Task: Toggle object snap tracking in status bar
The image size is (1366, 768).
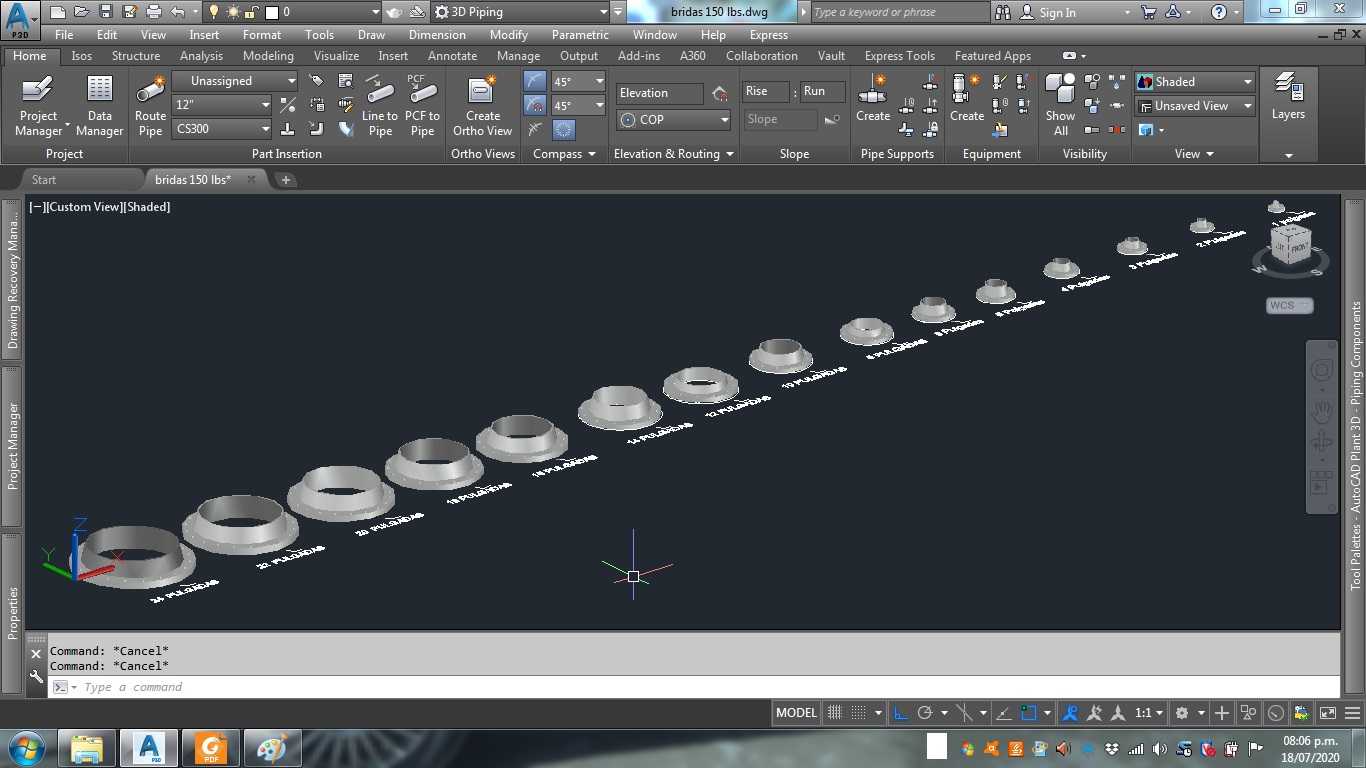Action: coord(1005,713)
